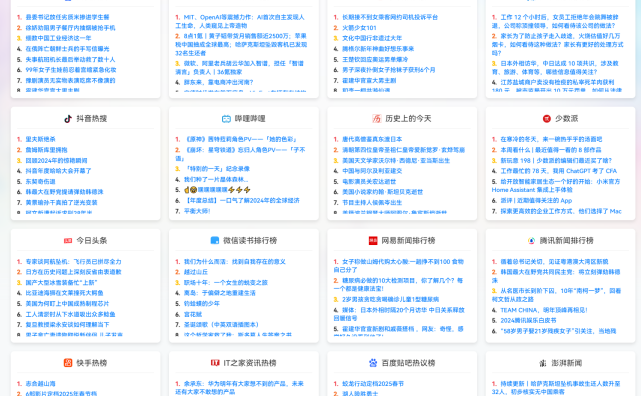
Task: Click the 澎湃新闻 logo icon
Action: (543, 363)
